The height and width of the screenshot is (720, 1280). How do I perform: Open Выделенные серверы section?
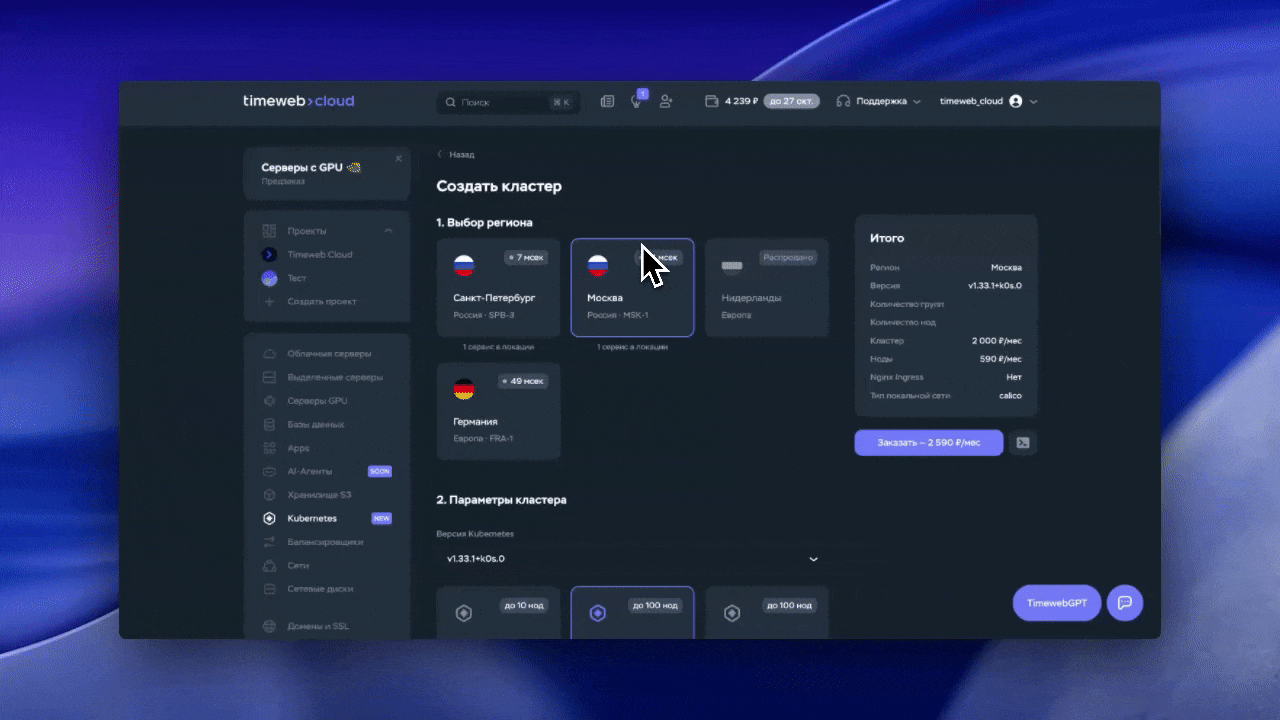click(x=335, y=377)
